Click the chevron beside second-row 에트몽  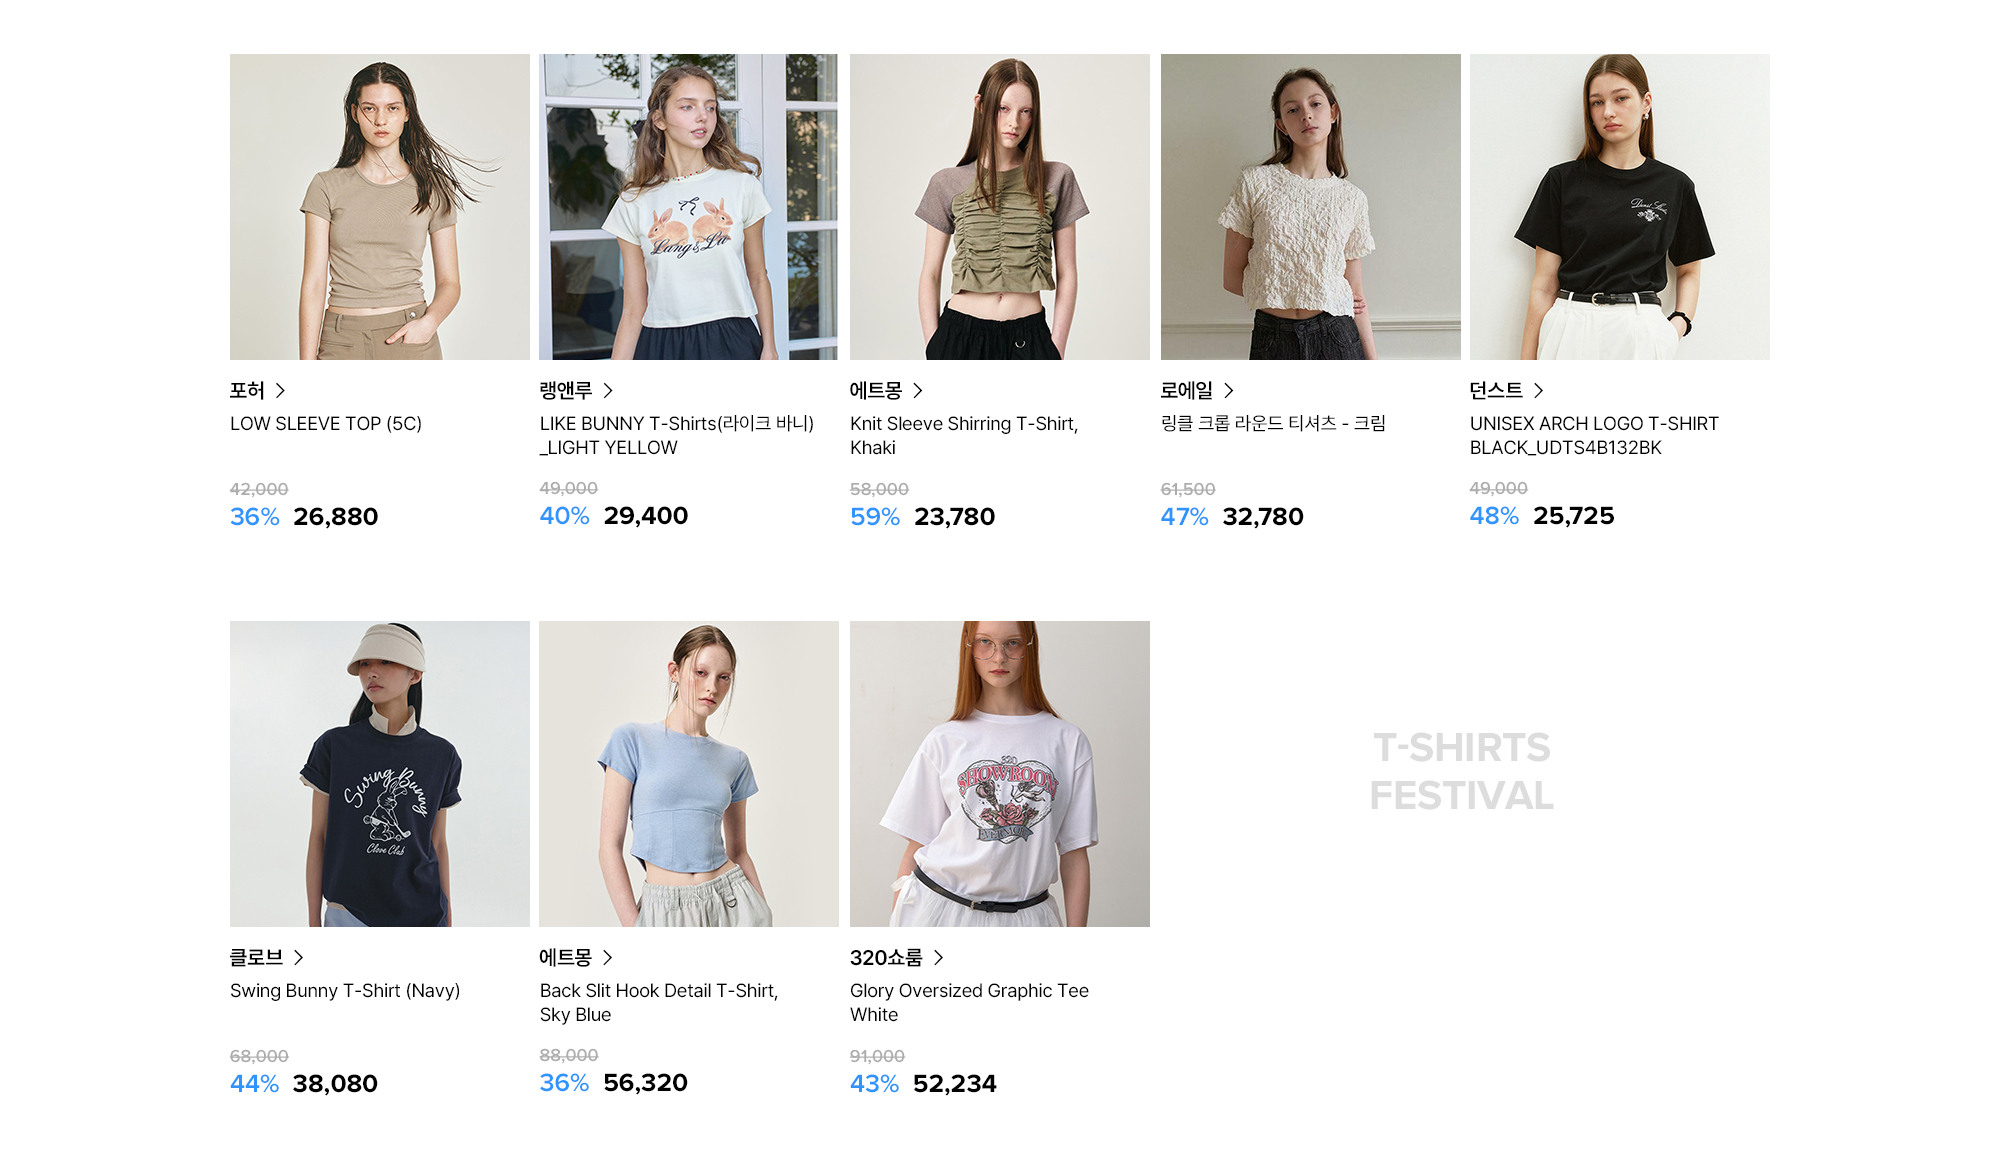[608, 957]
